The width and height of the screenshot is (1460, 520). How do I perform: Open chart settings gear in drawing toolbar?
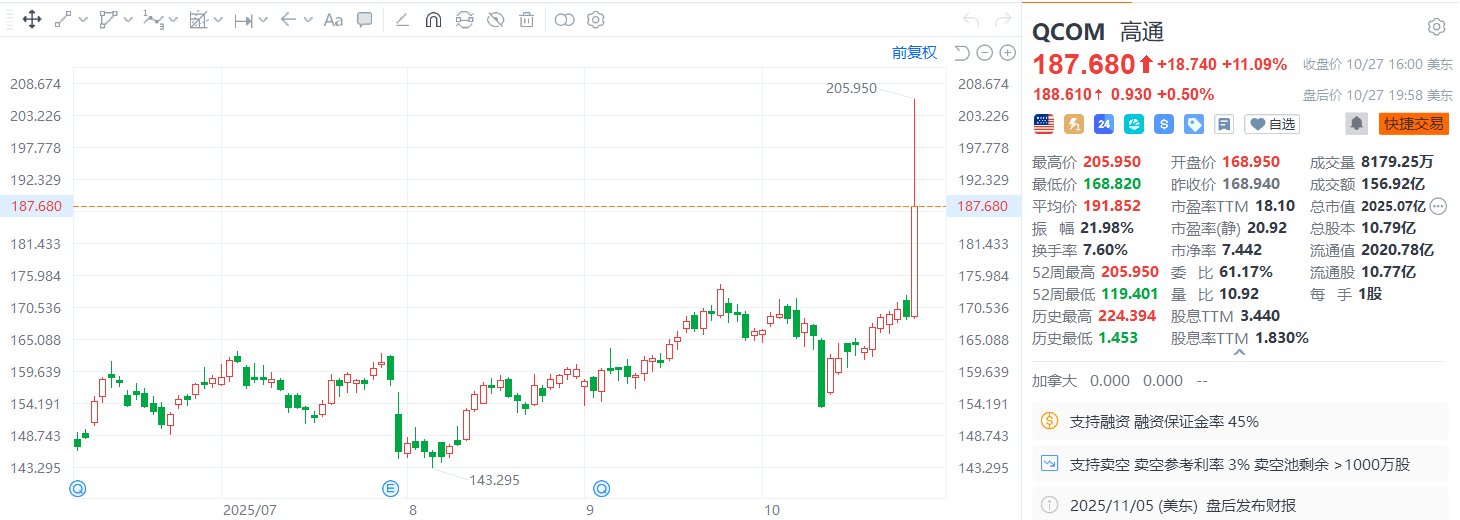(x=596, y=19)
